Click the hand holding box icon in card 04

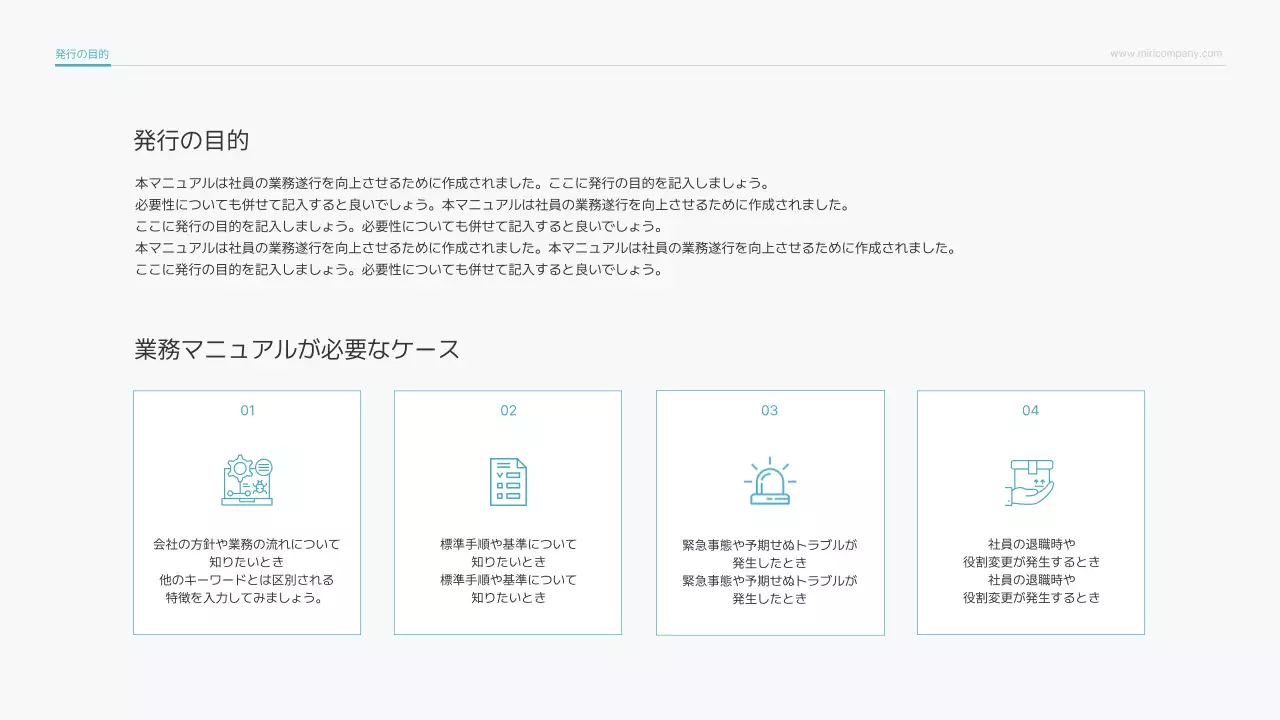point(1031,480)
